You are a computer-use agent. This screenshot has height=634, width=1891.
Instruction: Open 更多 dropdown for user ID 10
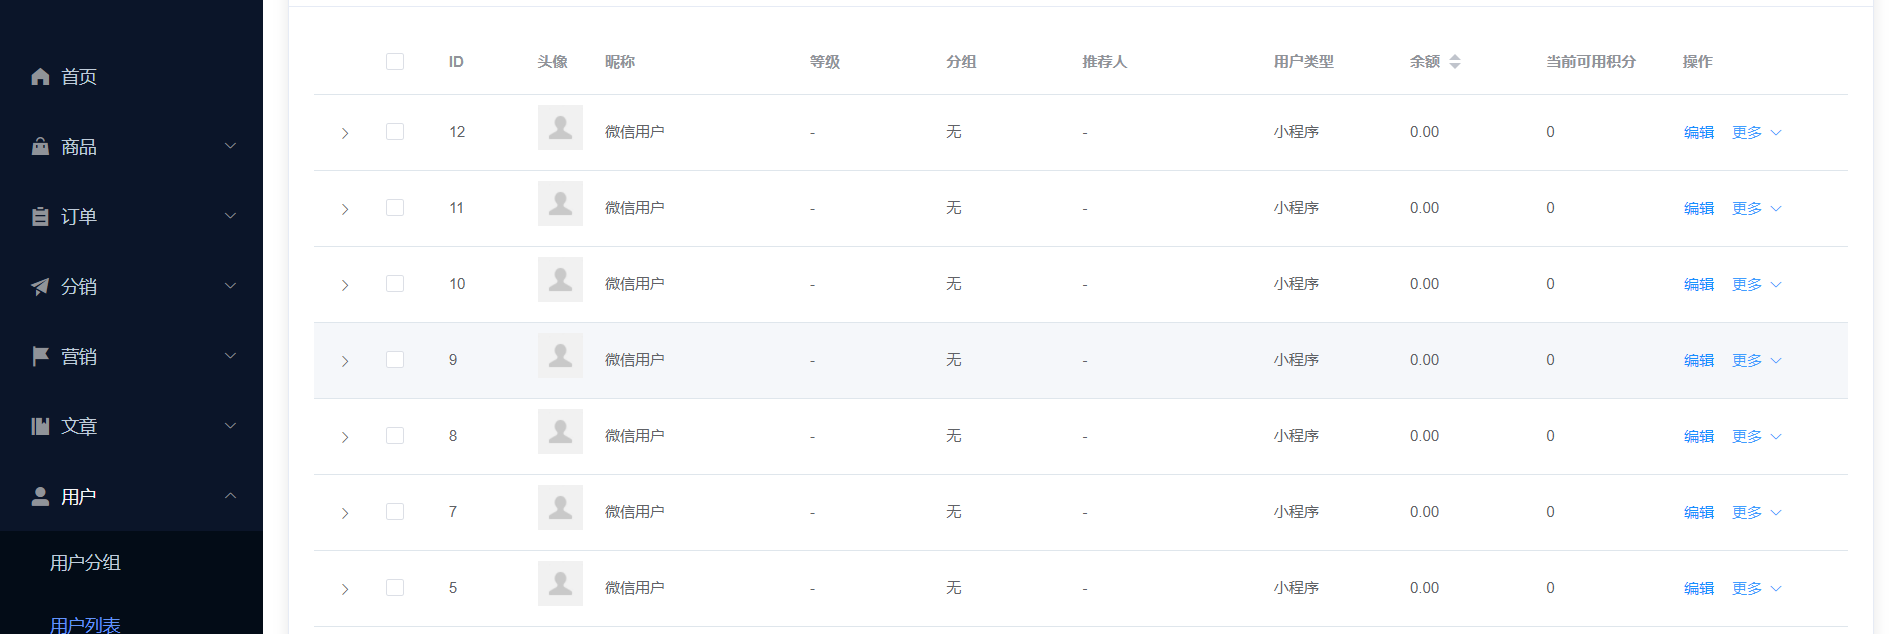(x=1757, y=284)
